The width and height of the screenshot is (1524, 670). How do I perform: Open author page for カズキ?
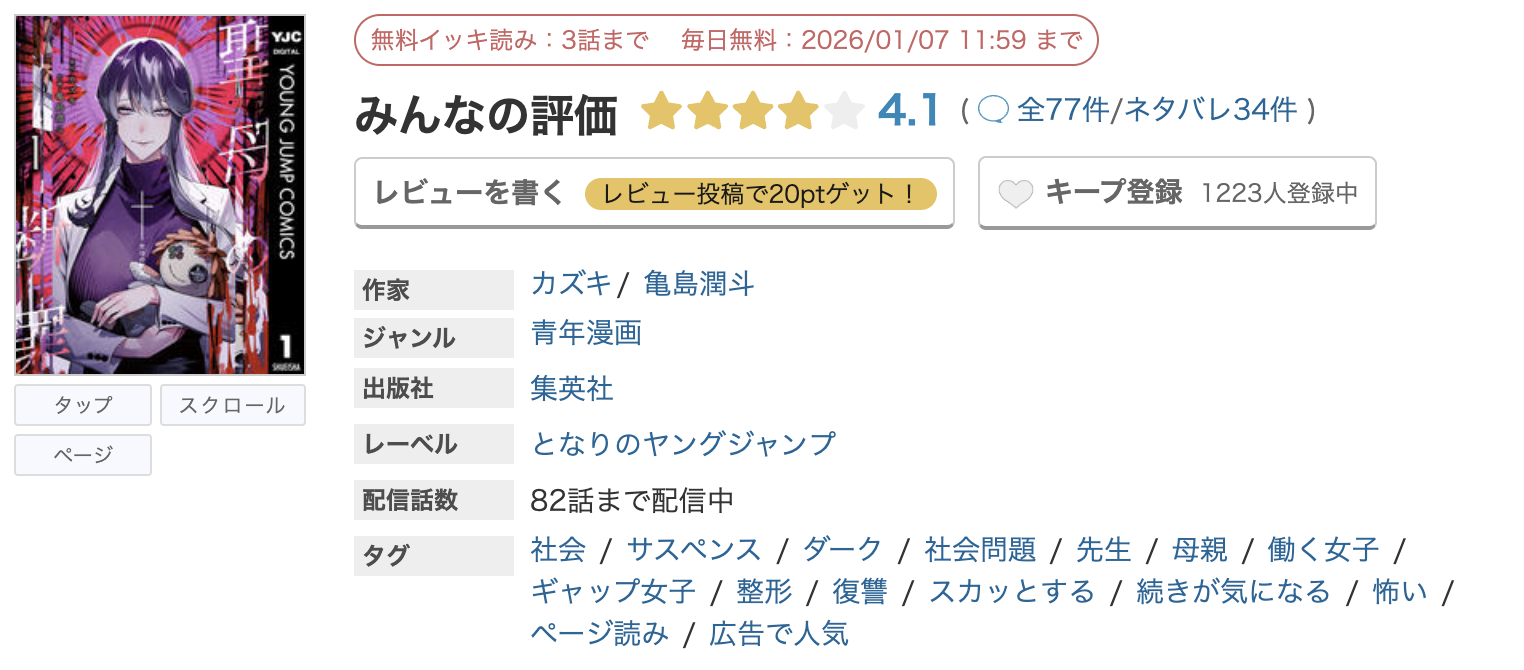(x=570, y=284)
